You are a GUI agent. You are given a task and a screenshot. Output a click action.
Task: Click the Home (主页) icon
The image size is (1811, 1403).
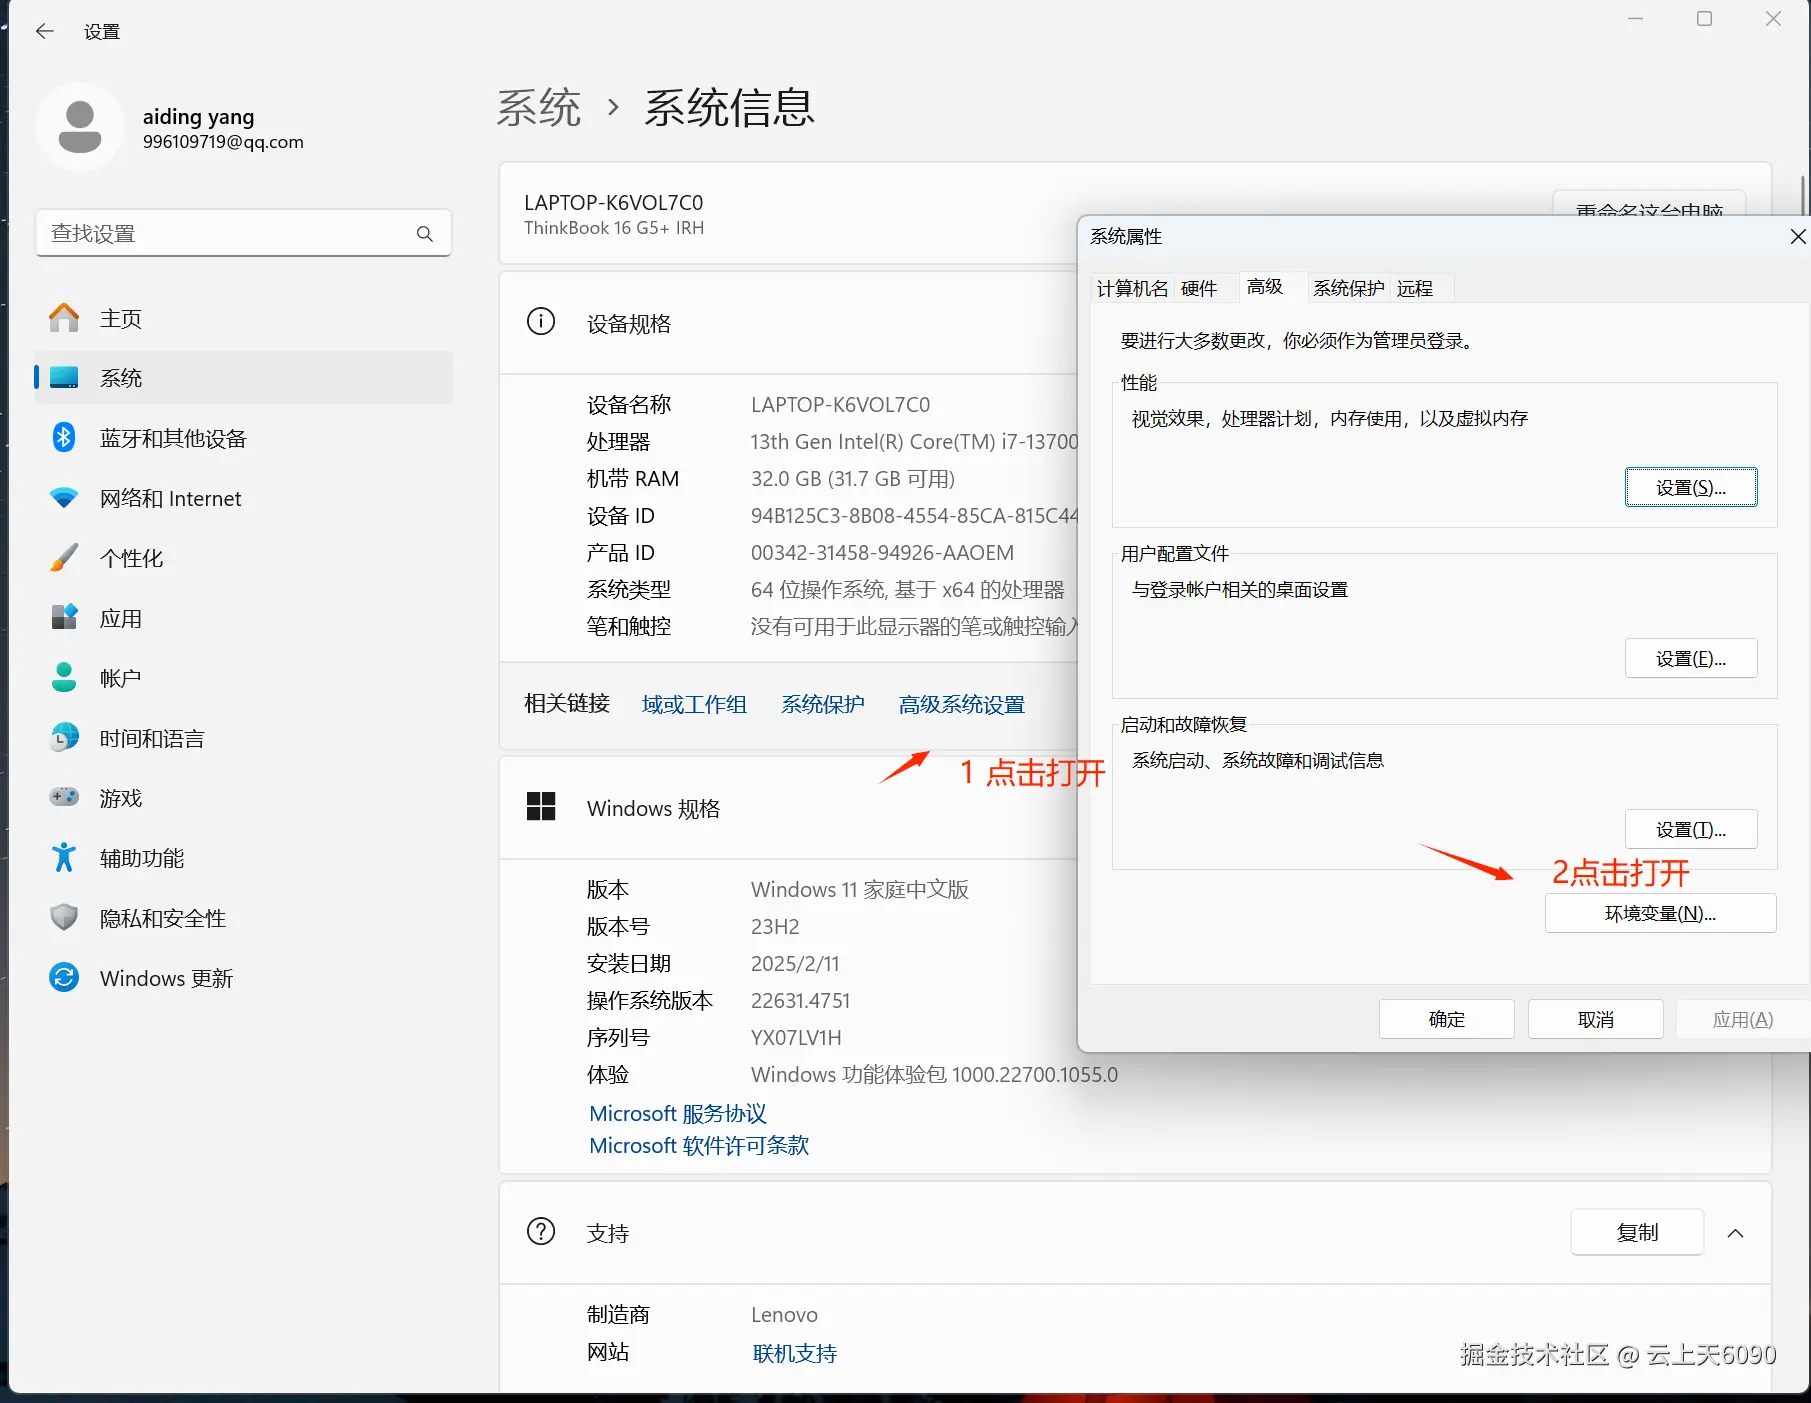coord(64,318)
